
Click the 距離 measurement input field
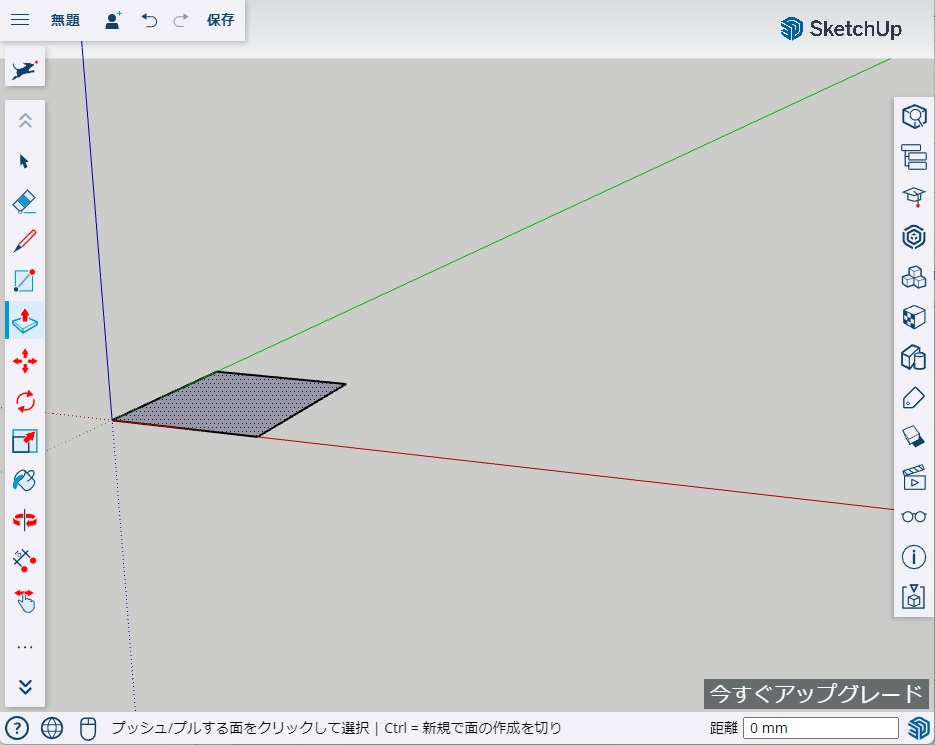coord(820,728)
